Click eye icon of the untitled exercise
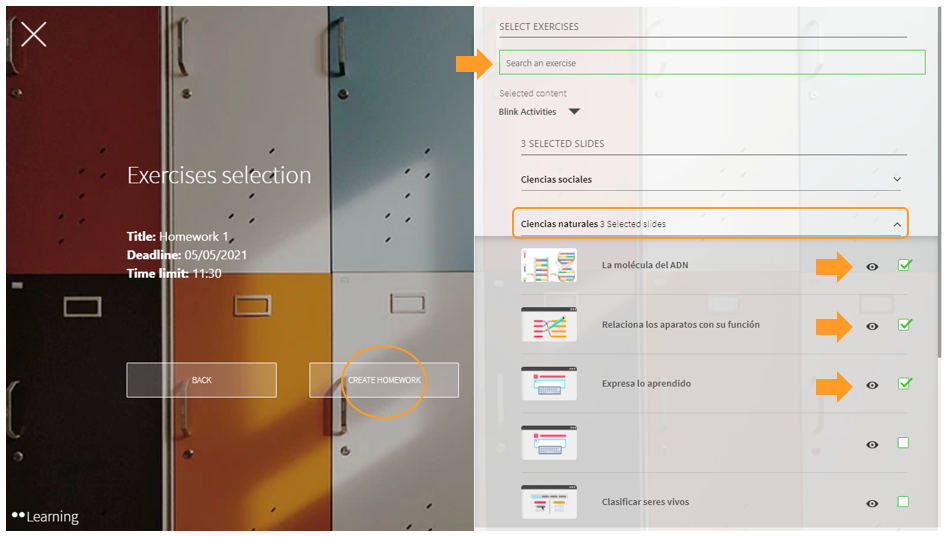Screen dimensions: 947x537 (872, 444)
